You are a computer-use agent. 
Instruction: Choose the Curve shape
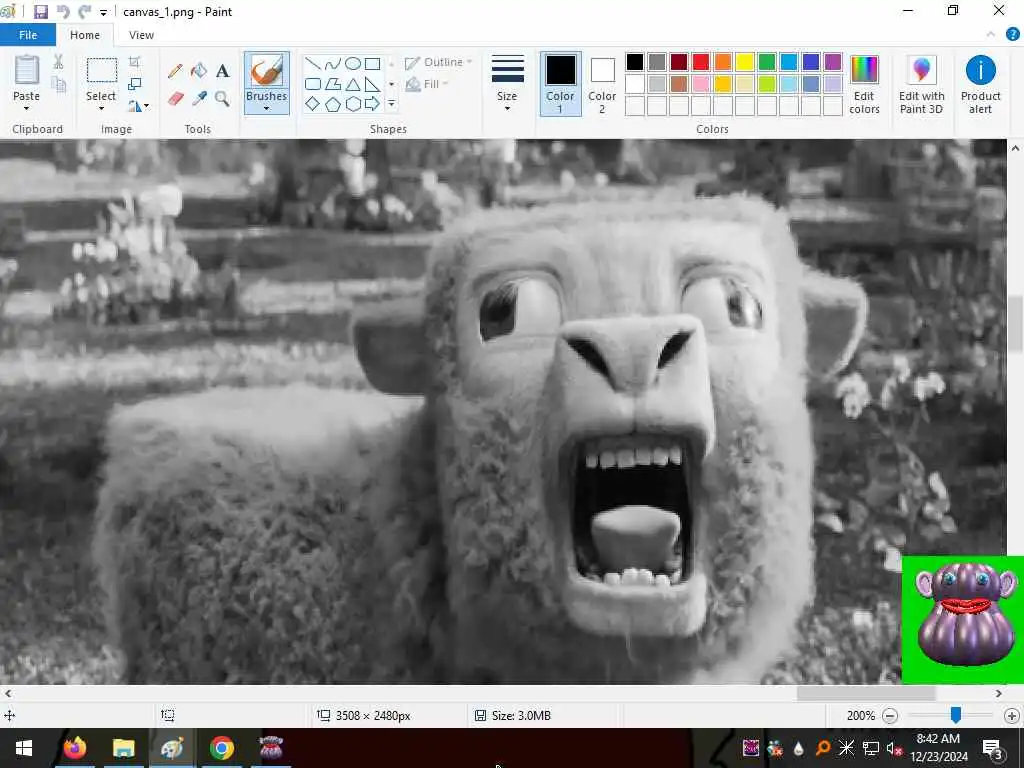click(333, 63)
